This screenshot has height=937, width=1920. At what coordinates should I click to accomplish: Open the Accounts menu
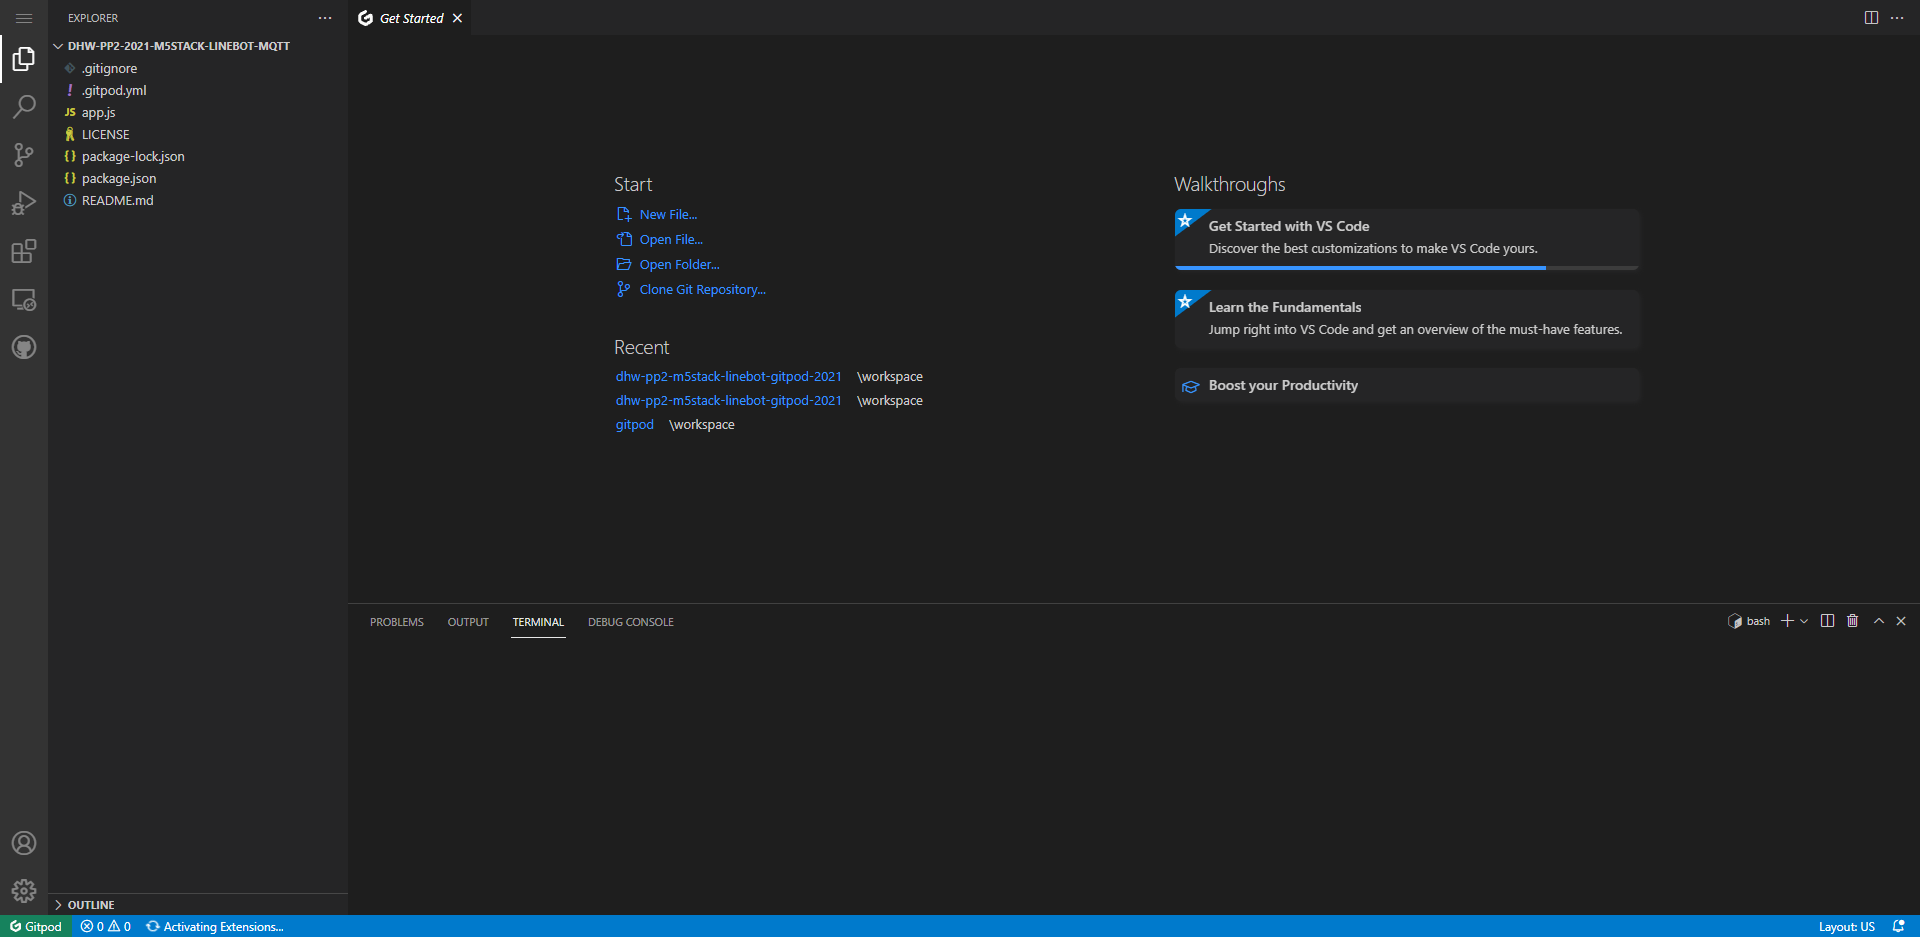tap(24, 843)
